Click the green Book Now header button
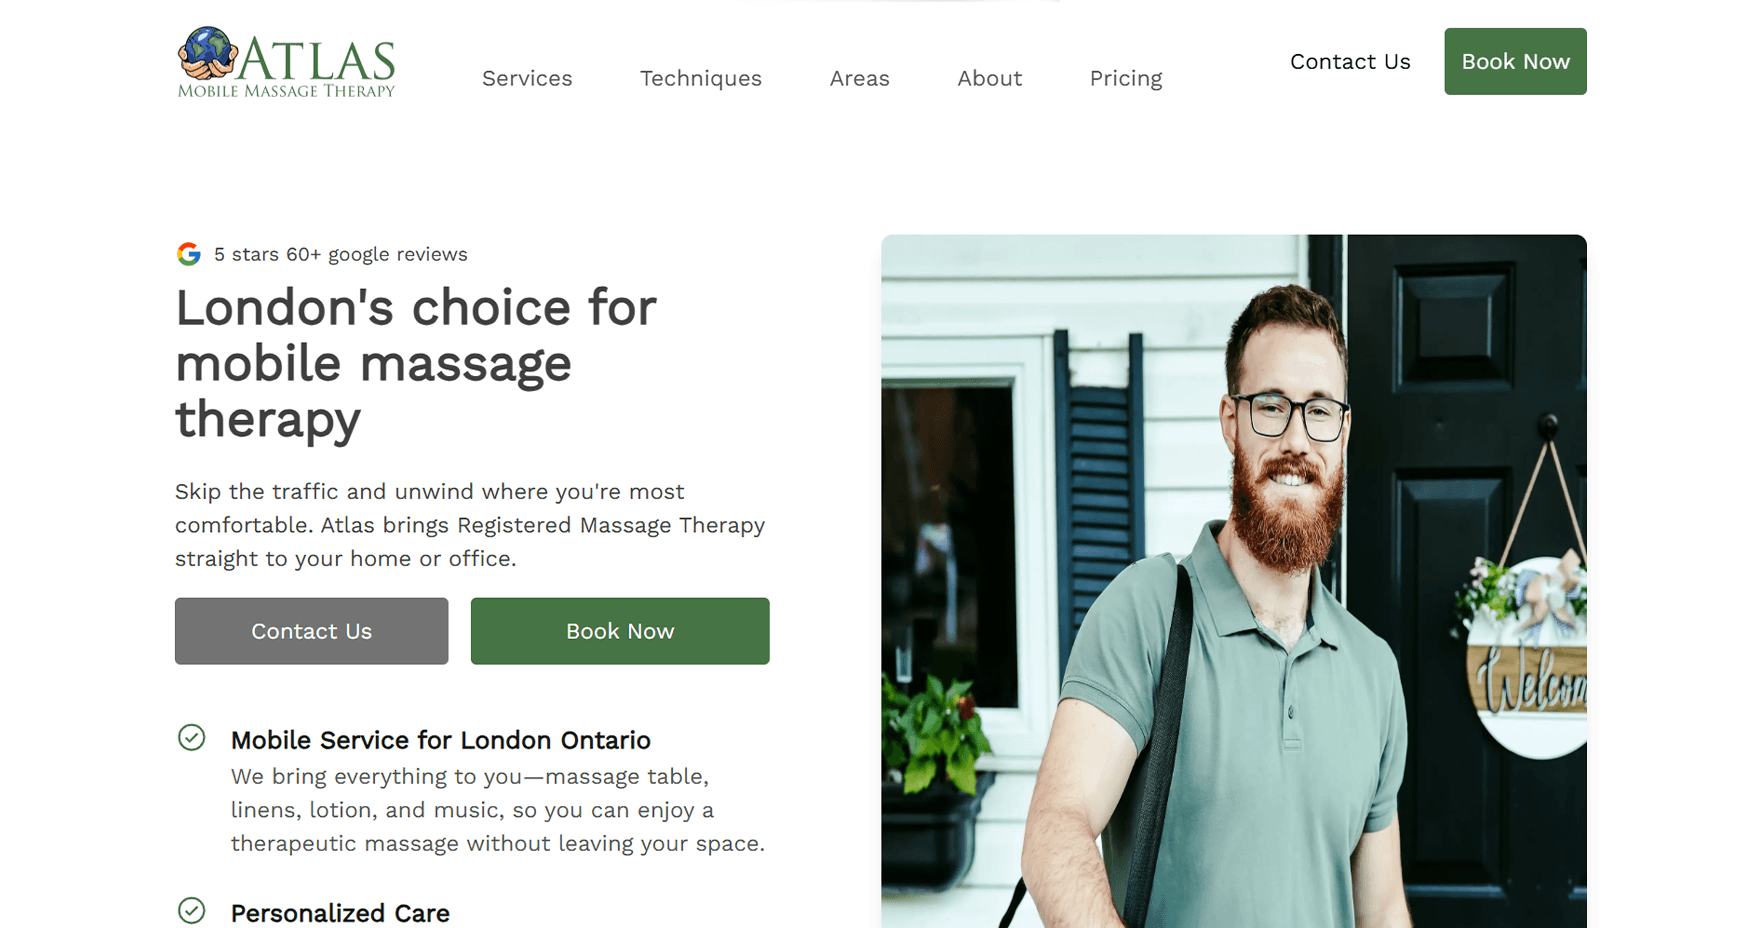This screenshot has width=1759, height=928. 1515,62
